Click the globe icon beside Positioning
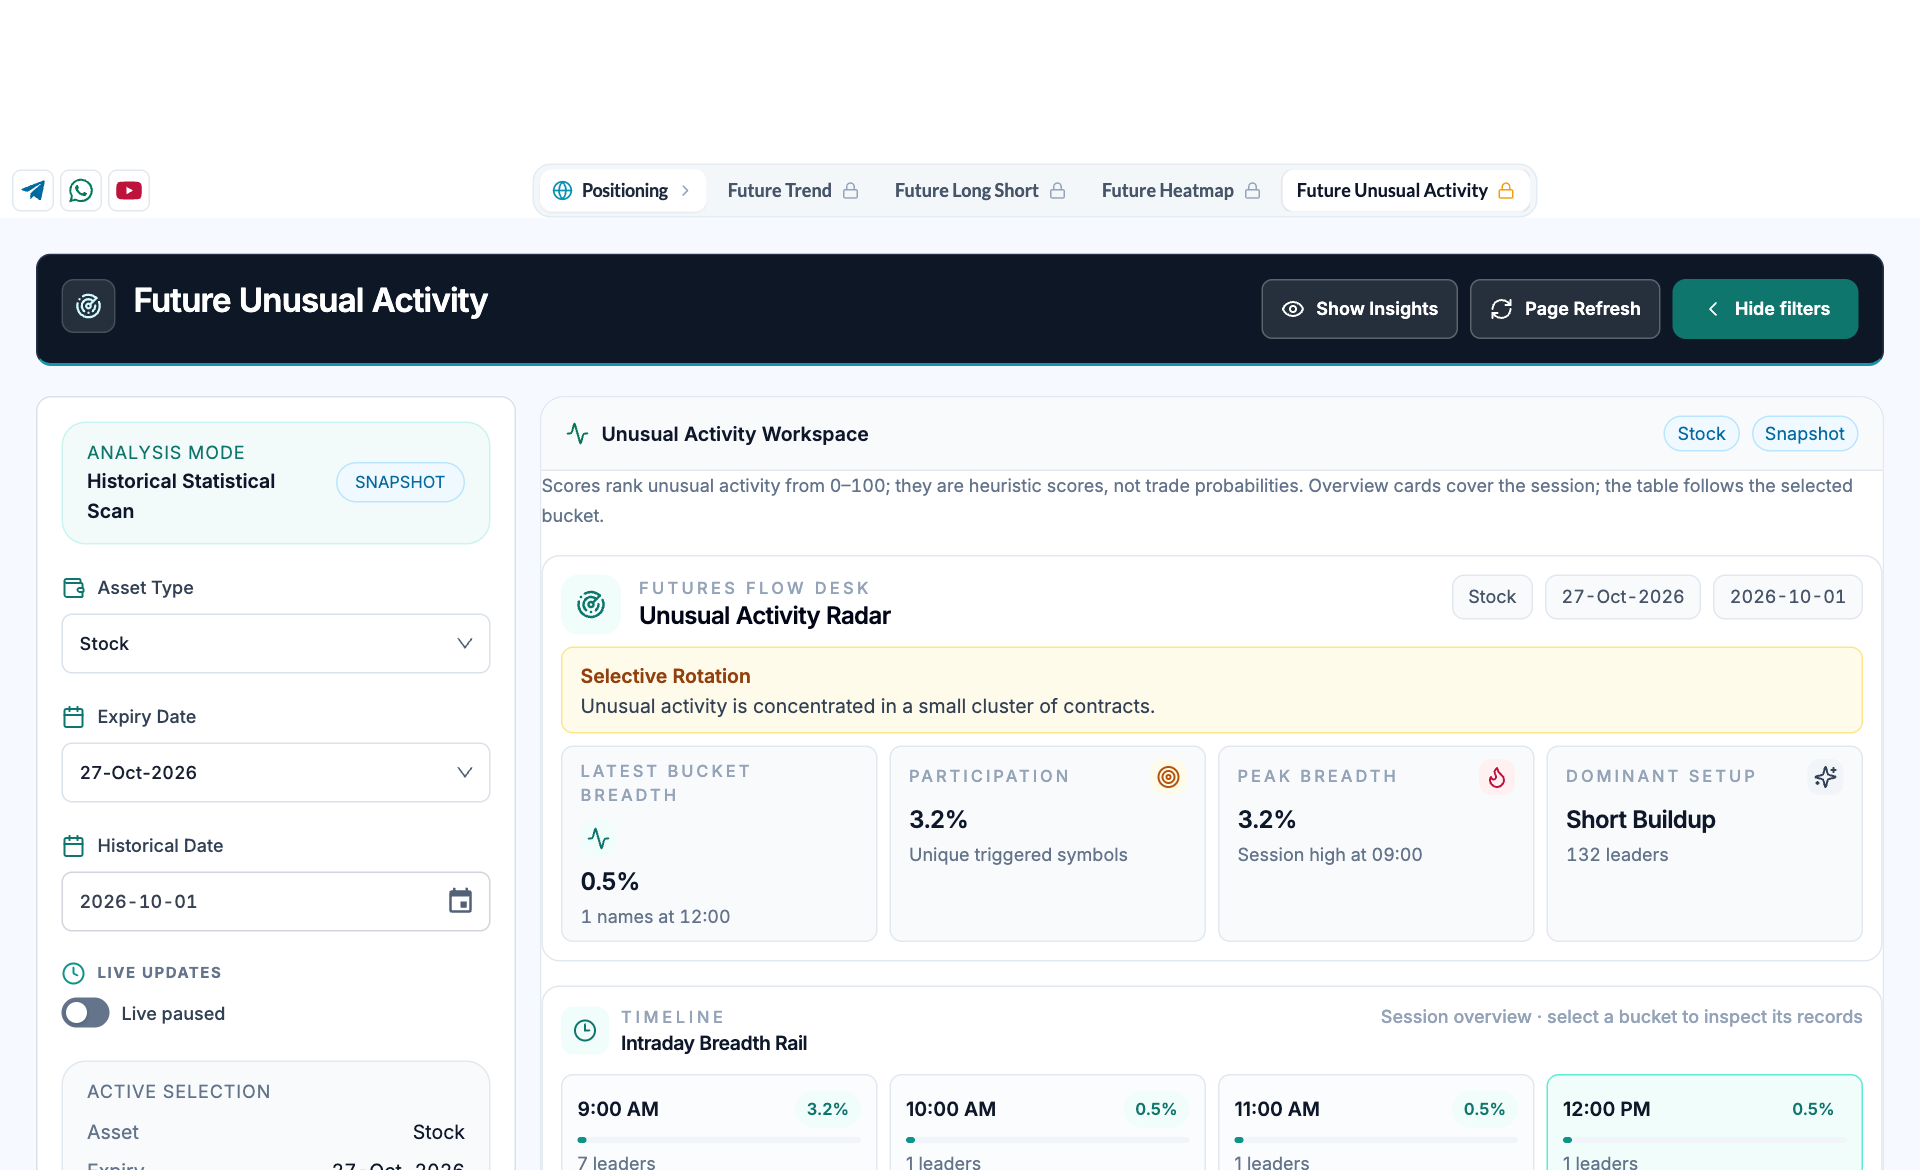This screenshot has width=1920, height=1170. click(563, 190)
